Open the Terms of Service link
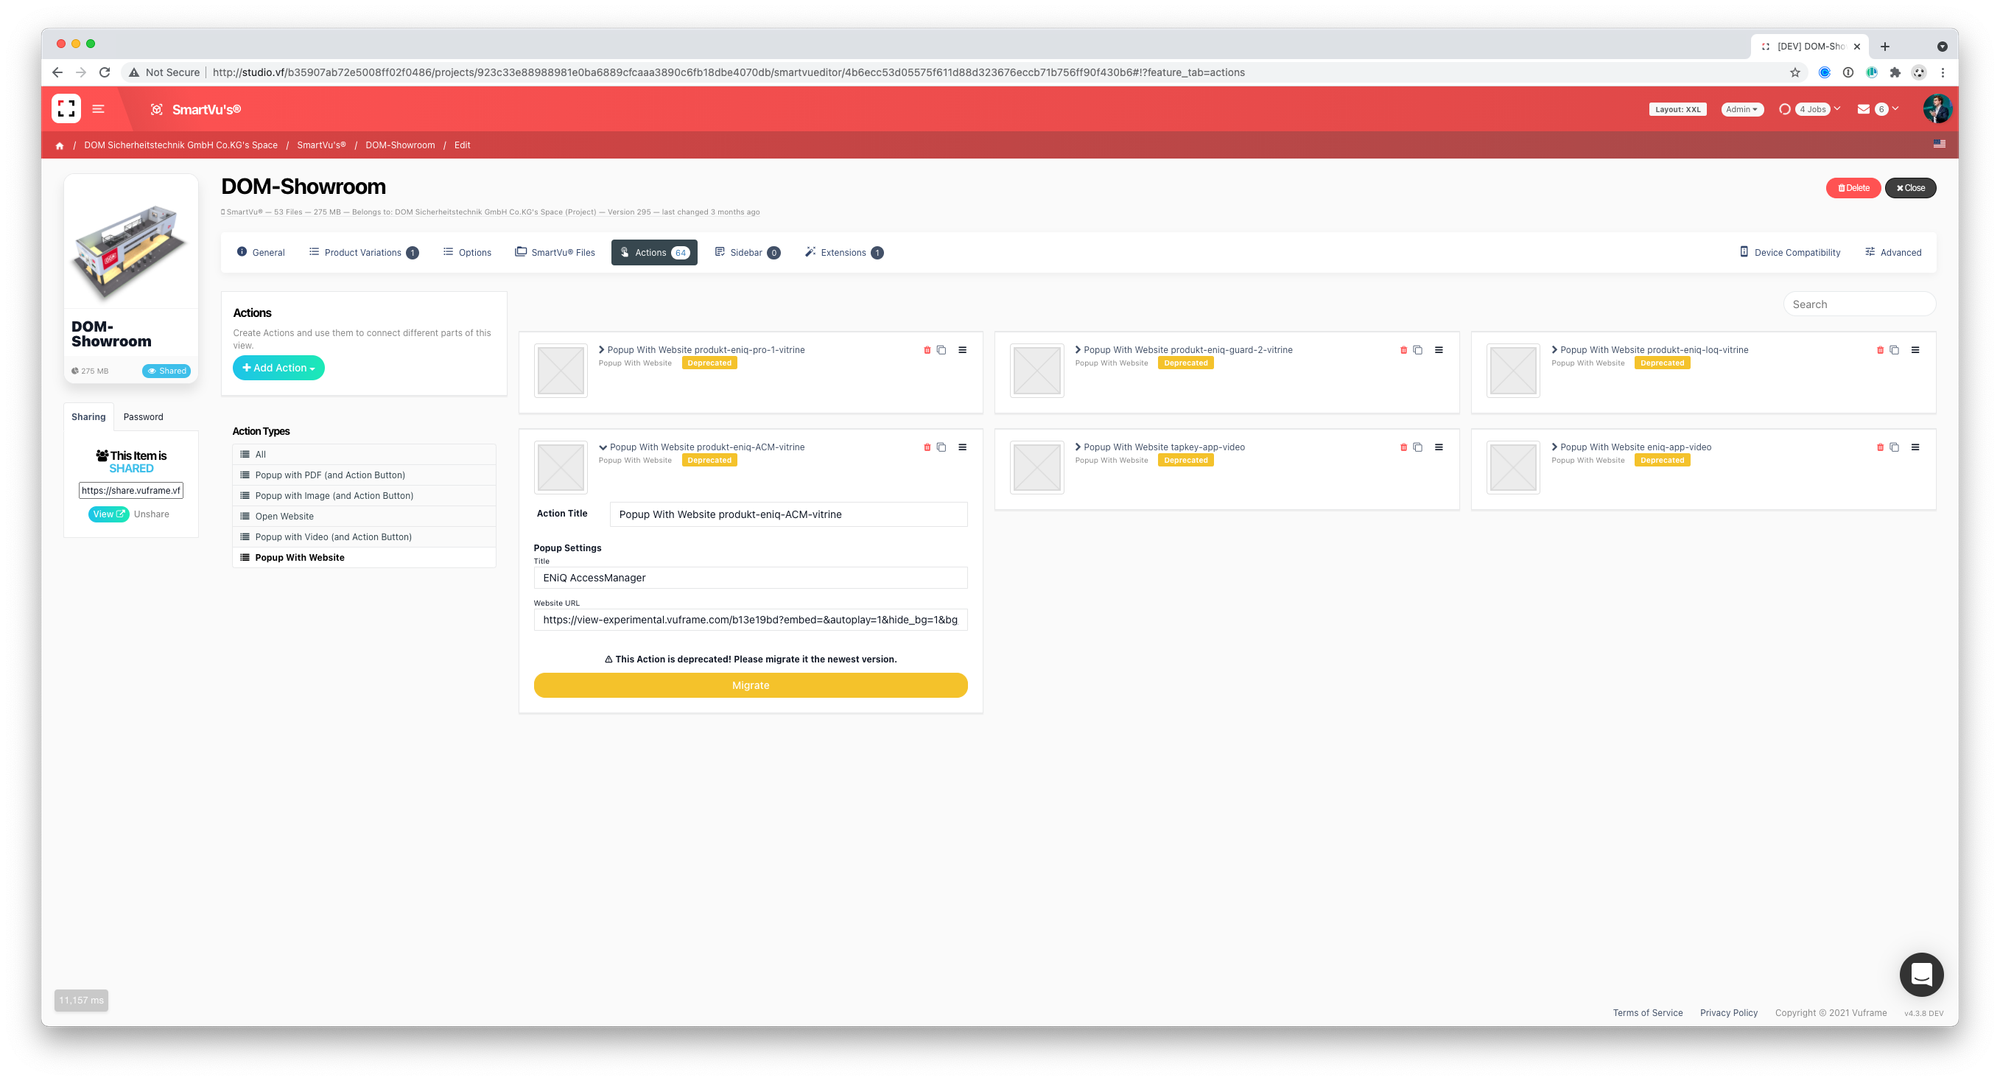Screen dimensions: 2000x1081 (x=1647, y=1013)
